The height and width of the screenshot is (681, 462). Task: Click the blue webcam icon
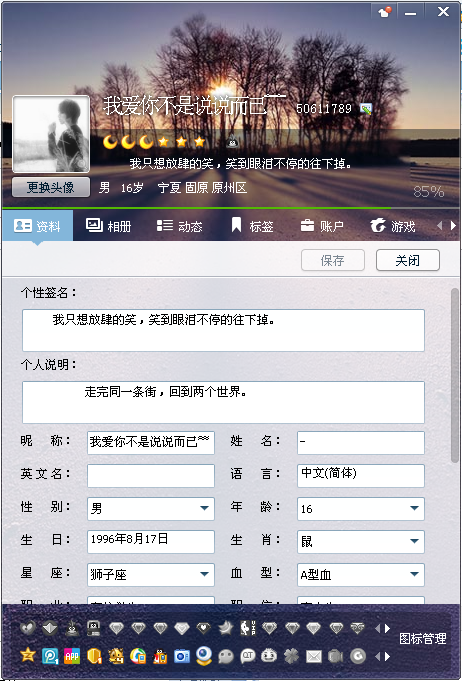[x=204, y=656]
